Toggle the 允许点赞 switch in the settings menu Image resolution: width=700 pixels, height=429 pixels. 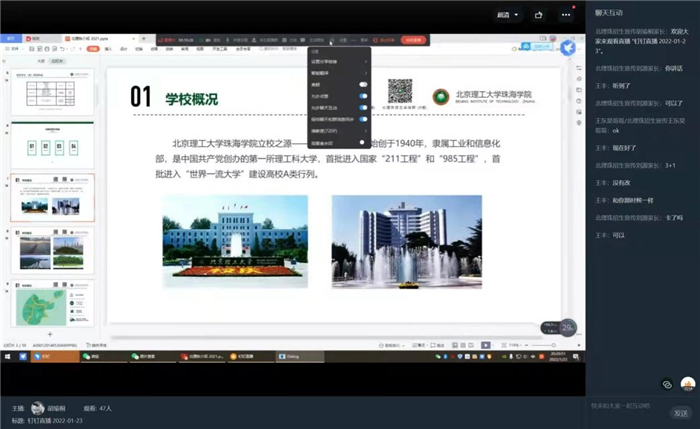(363, 96)
